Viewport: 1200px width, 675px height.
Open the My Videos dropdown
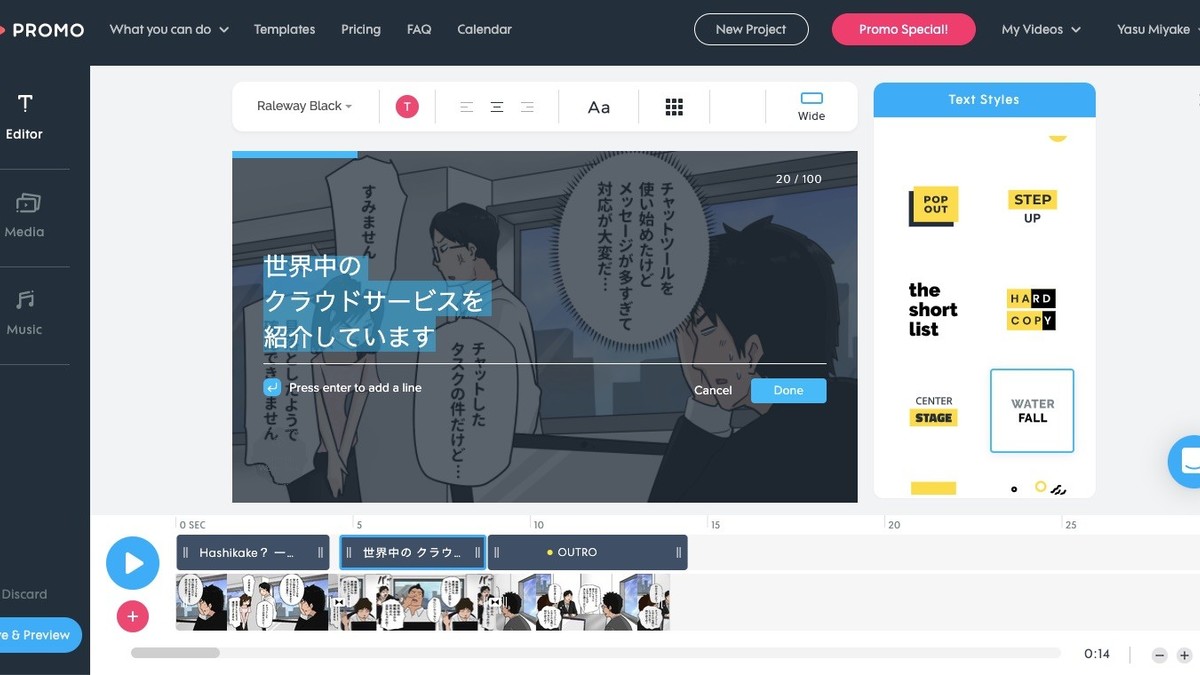tap(1040, 30)
